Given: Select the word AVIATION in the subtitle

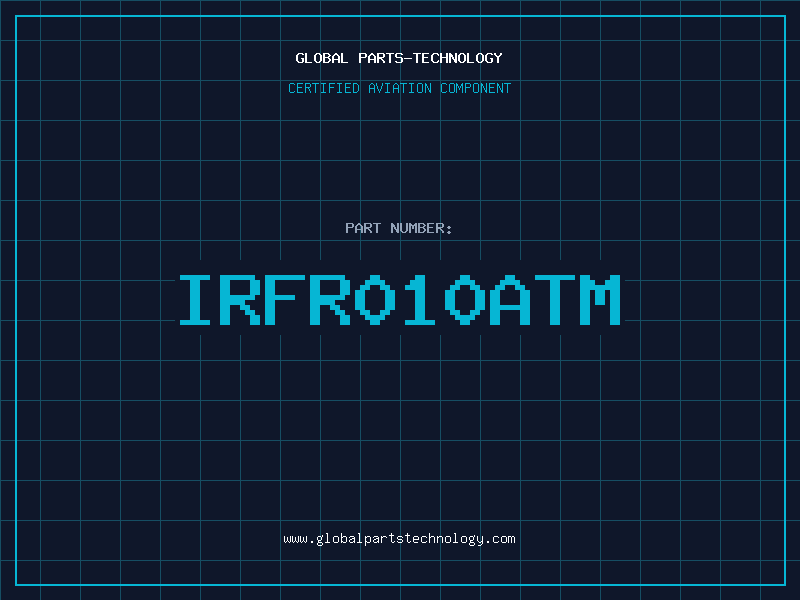Looking at the screenshot, I should click(400, 88).
